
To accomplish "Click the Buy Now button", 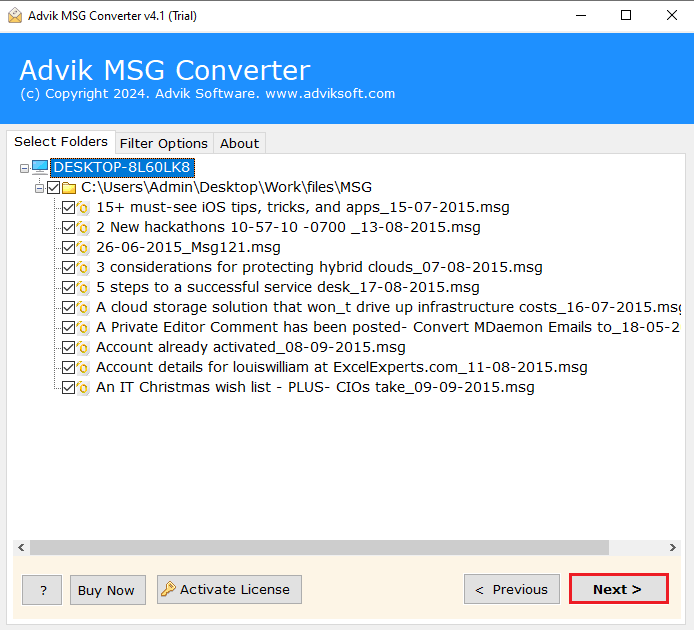I will coord(108,590).
